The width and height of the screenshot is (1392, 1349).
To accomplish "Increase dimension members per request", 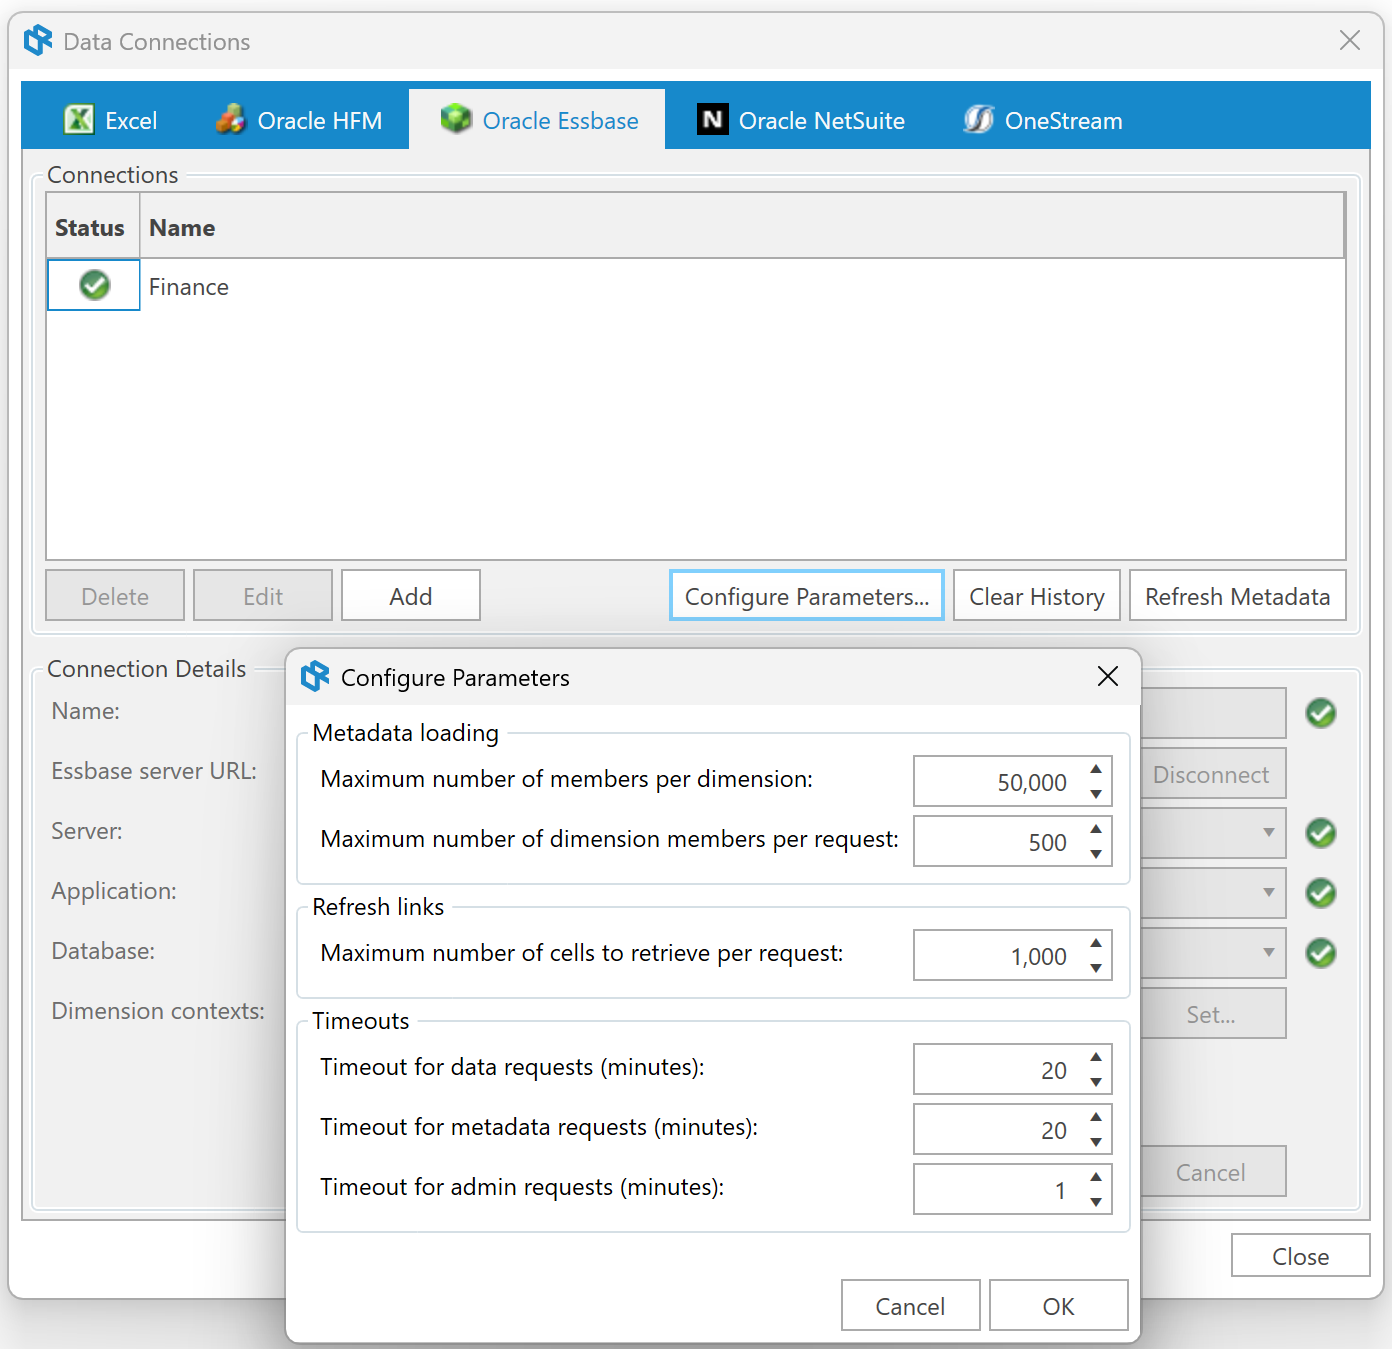I will [x=1096, y=828].
